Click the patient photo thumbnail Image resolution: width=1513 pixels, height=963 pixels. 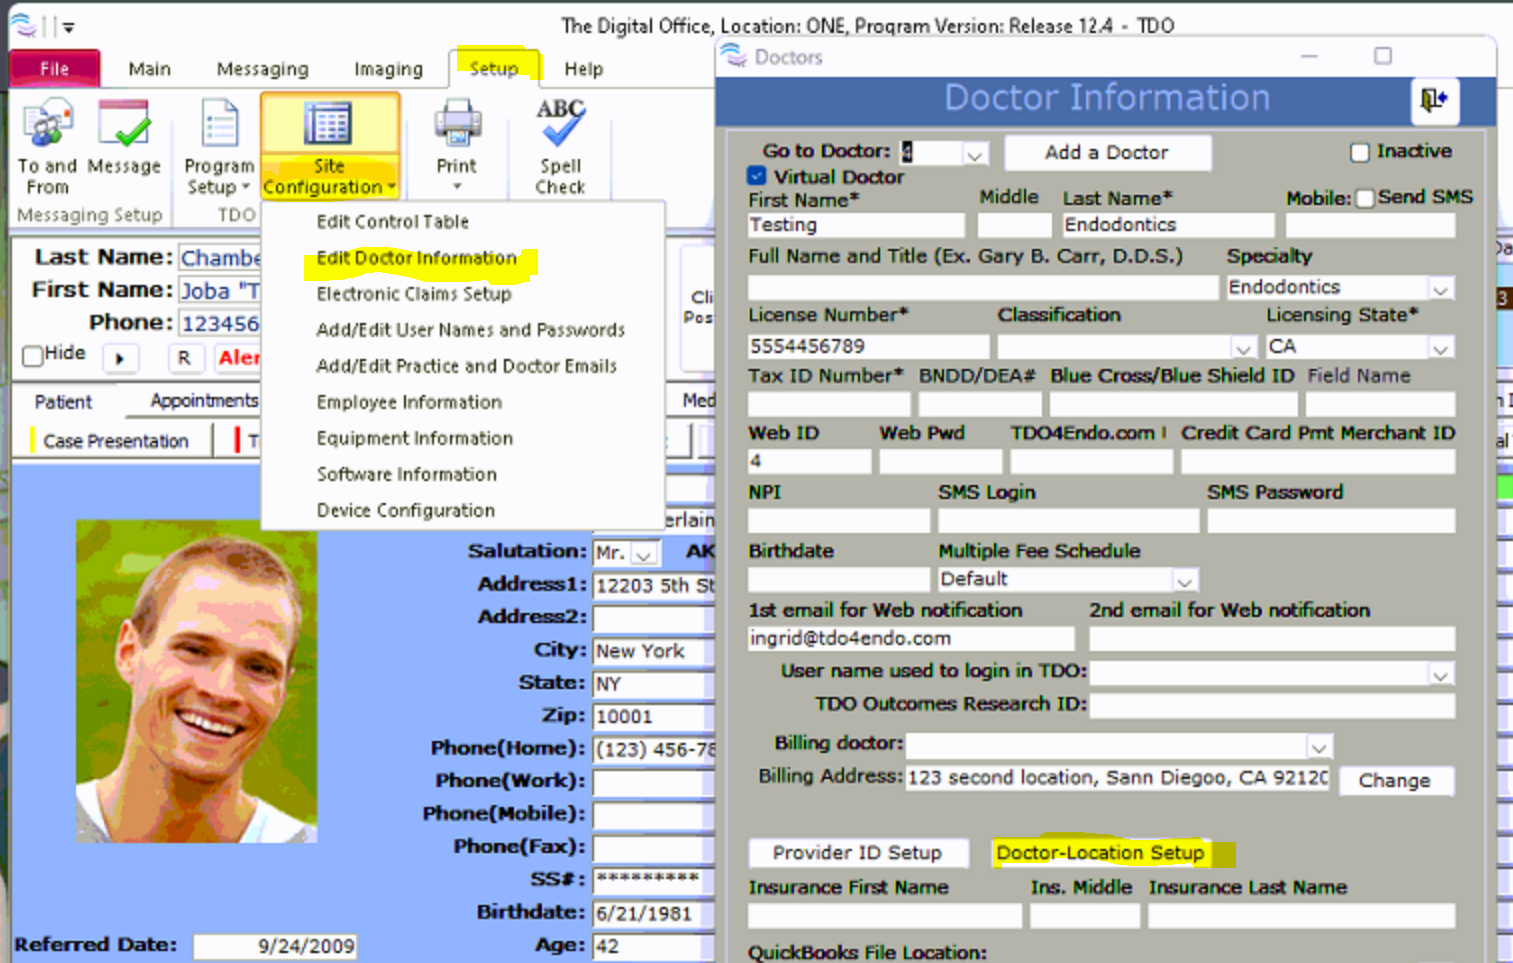tap(196, 681)
